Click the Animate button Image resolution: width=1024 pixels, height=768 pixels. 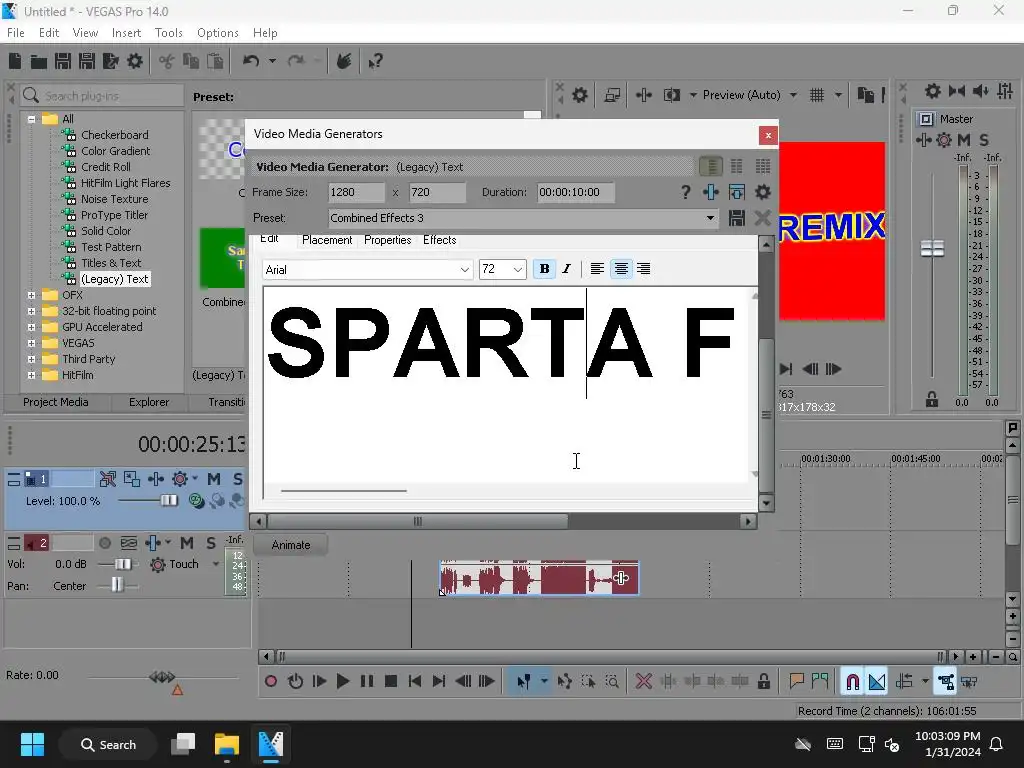click(x=291, y=545)
